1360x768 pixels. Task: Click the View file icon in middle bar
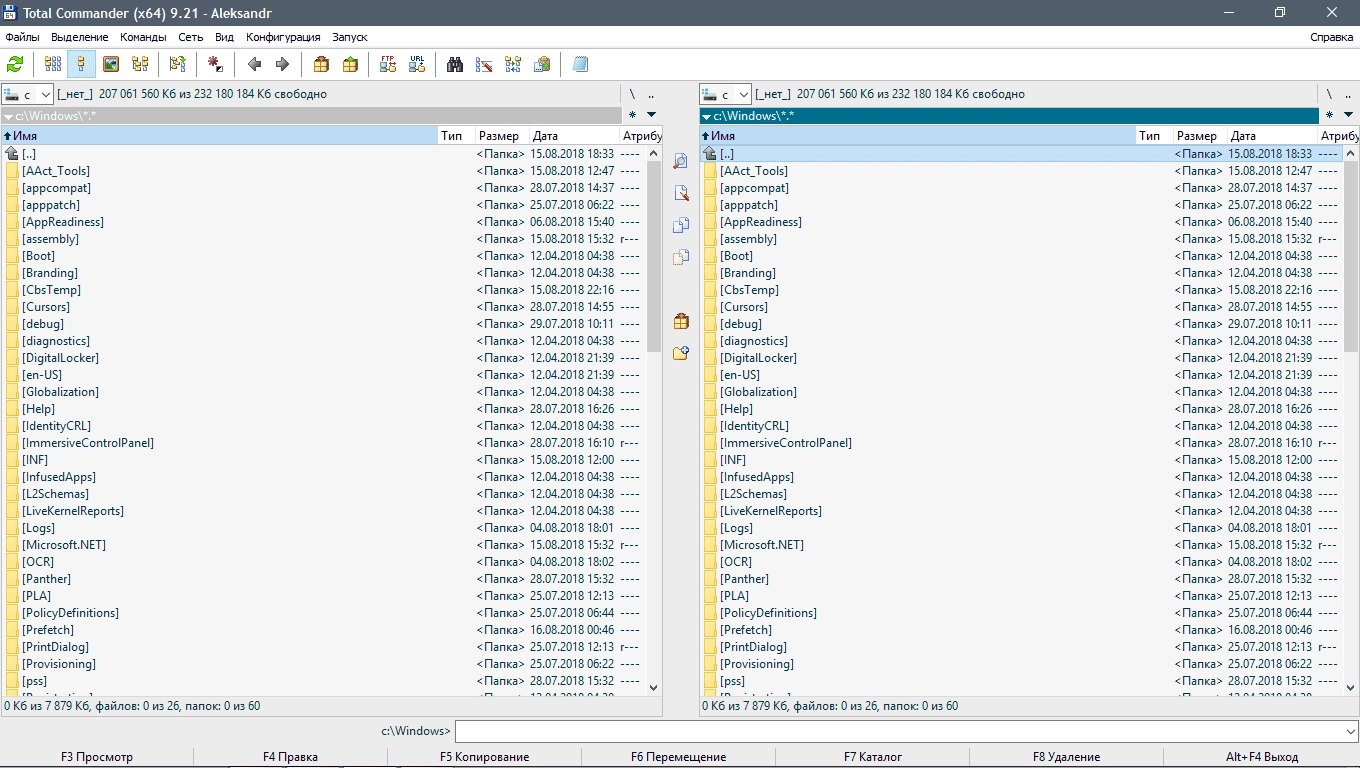pyautogui.click(x=681, y=161)
